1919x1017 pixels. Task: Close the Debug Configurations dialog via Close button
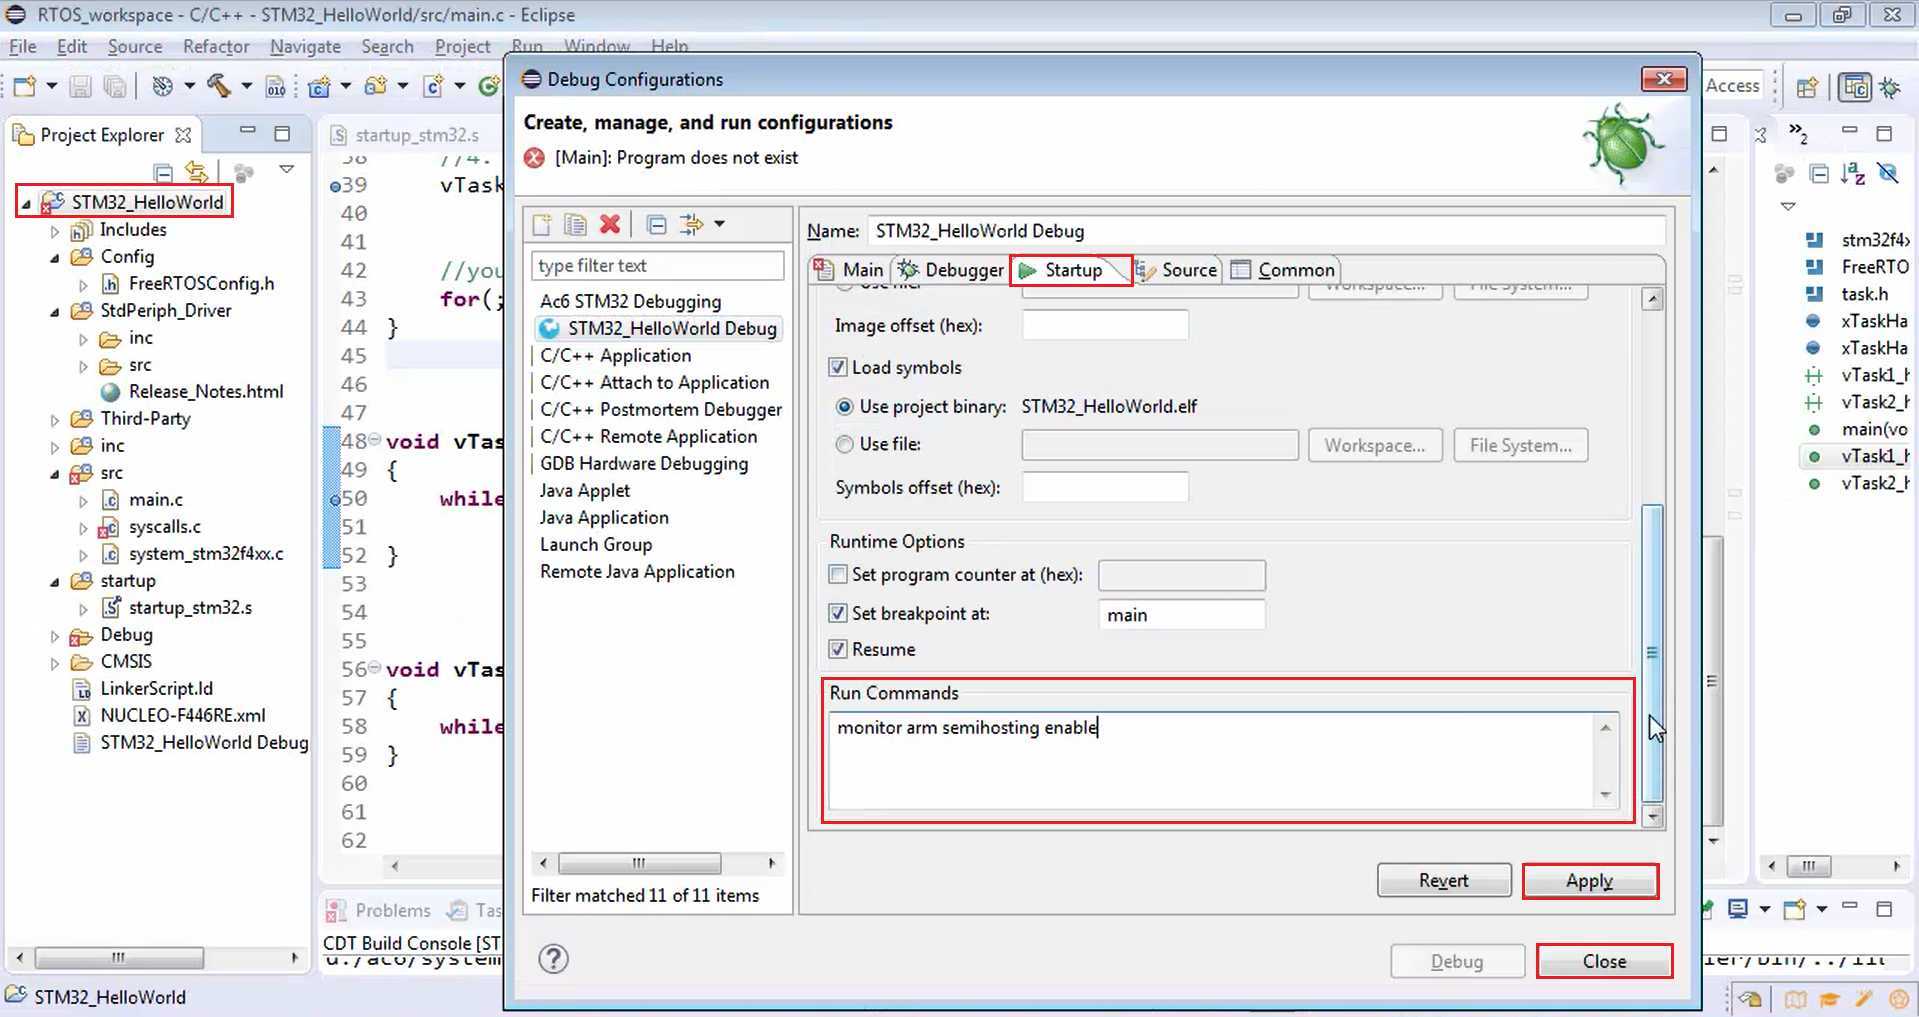point(1604,961)
